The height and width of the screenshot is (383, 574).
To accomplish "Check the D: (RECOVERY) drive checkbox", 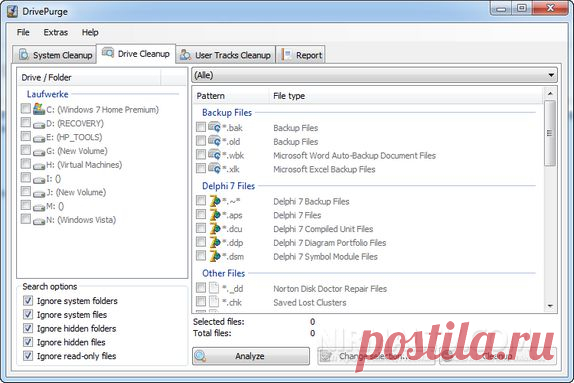I will pos(26,122).
